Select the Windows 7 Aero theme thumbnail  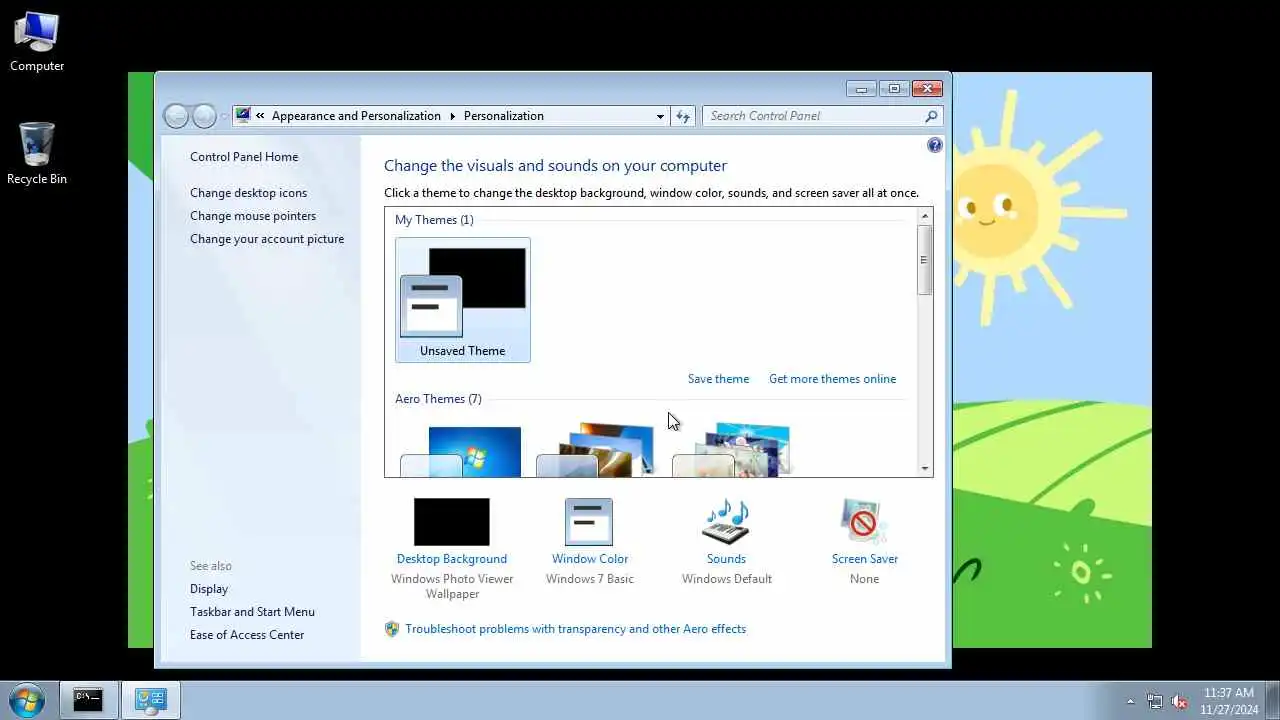tap(461, 452)
